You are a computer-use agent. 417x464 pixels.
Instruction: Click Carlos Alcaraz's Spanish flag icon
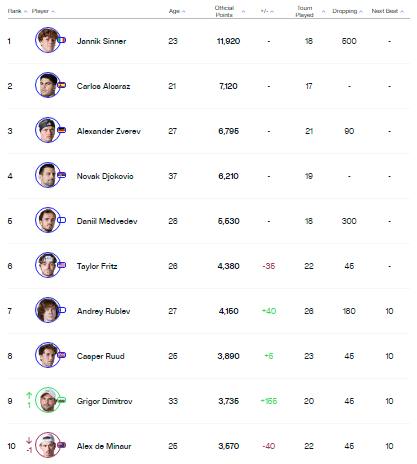click(x=62, y=85)
